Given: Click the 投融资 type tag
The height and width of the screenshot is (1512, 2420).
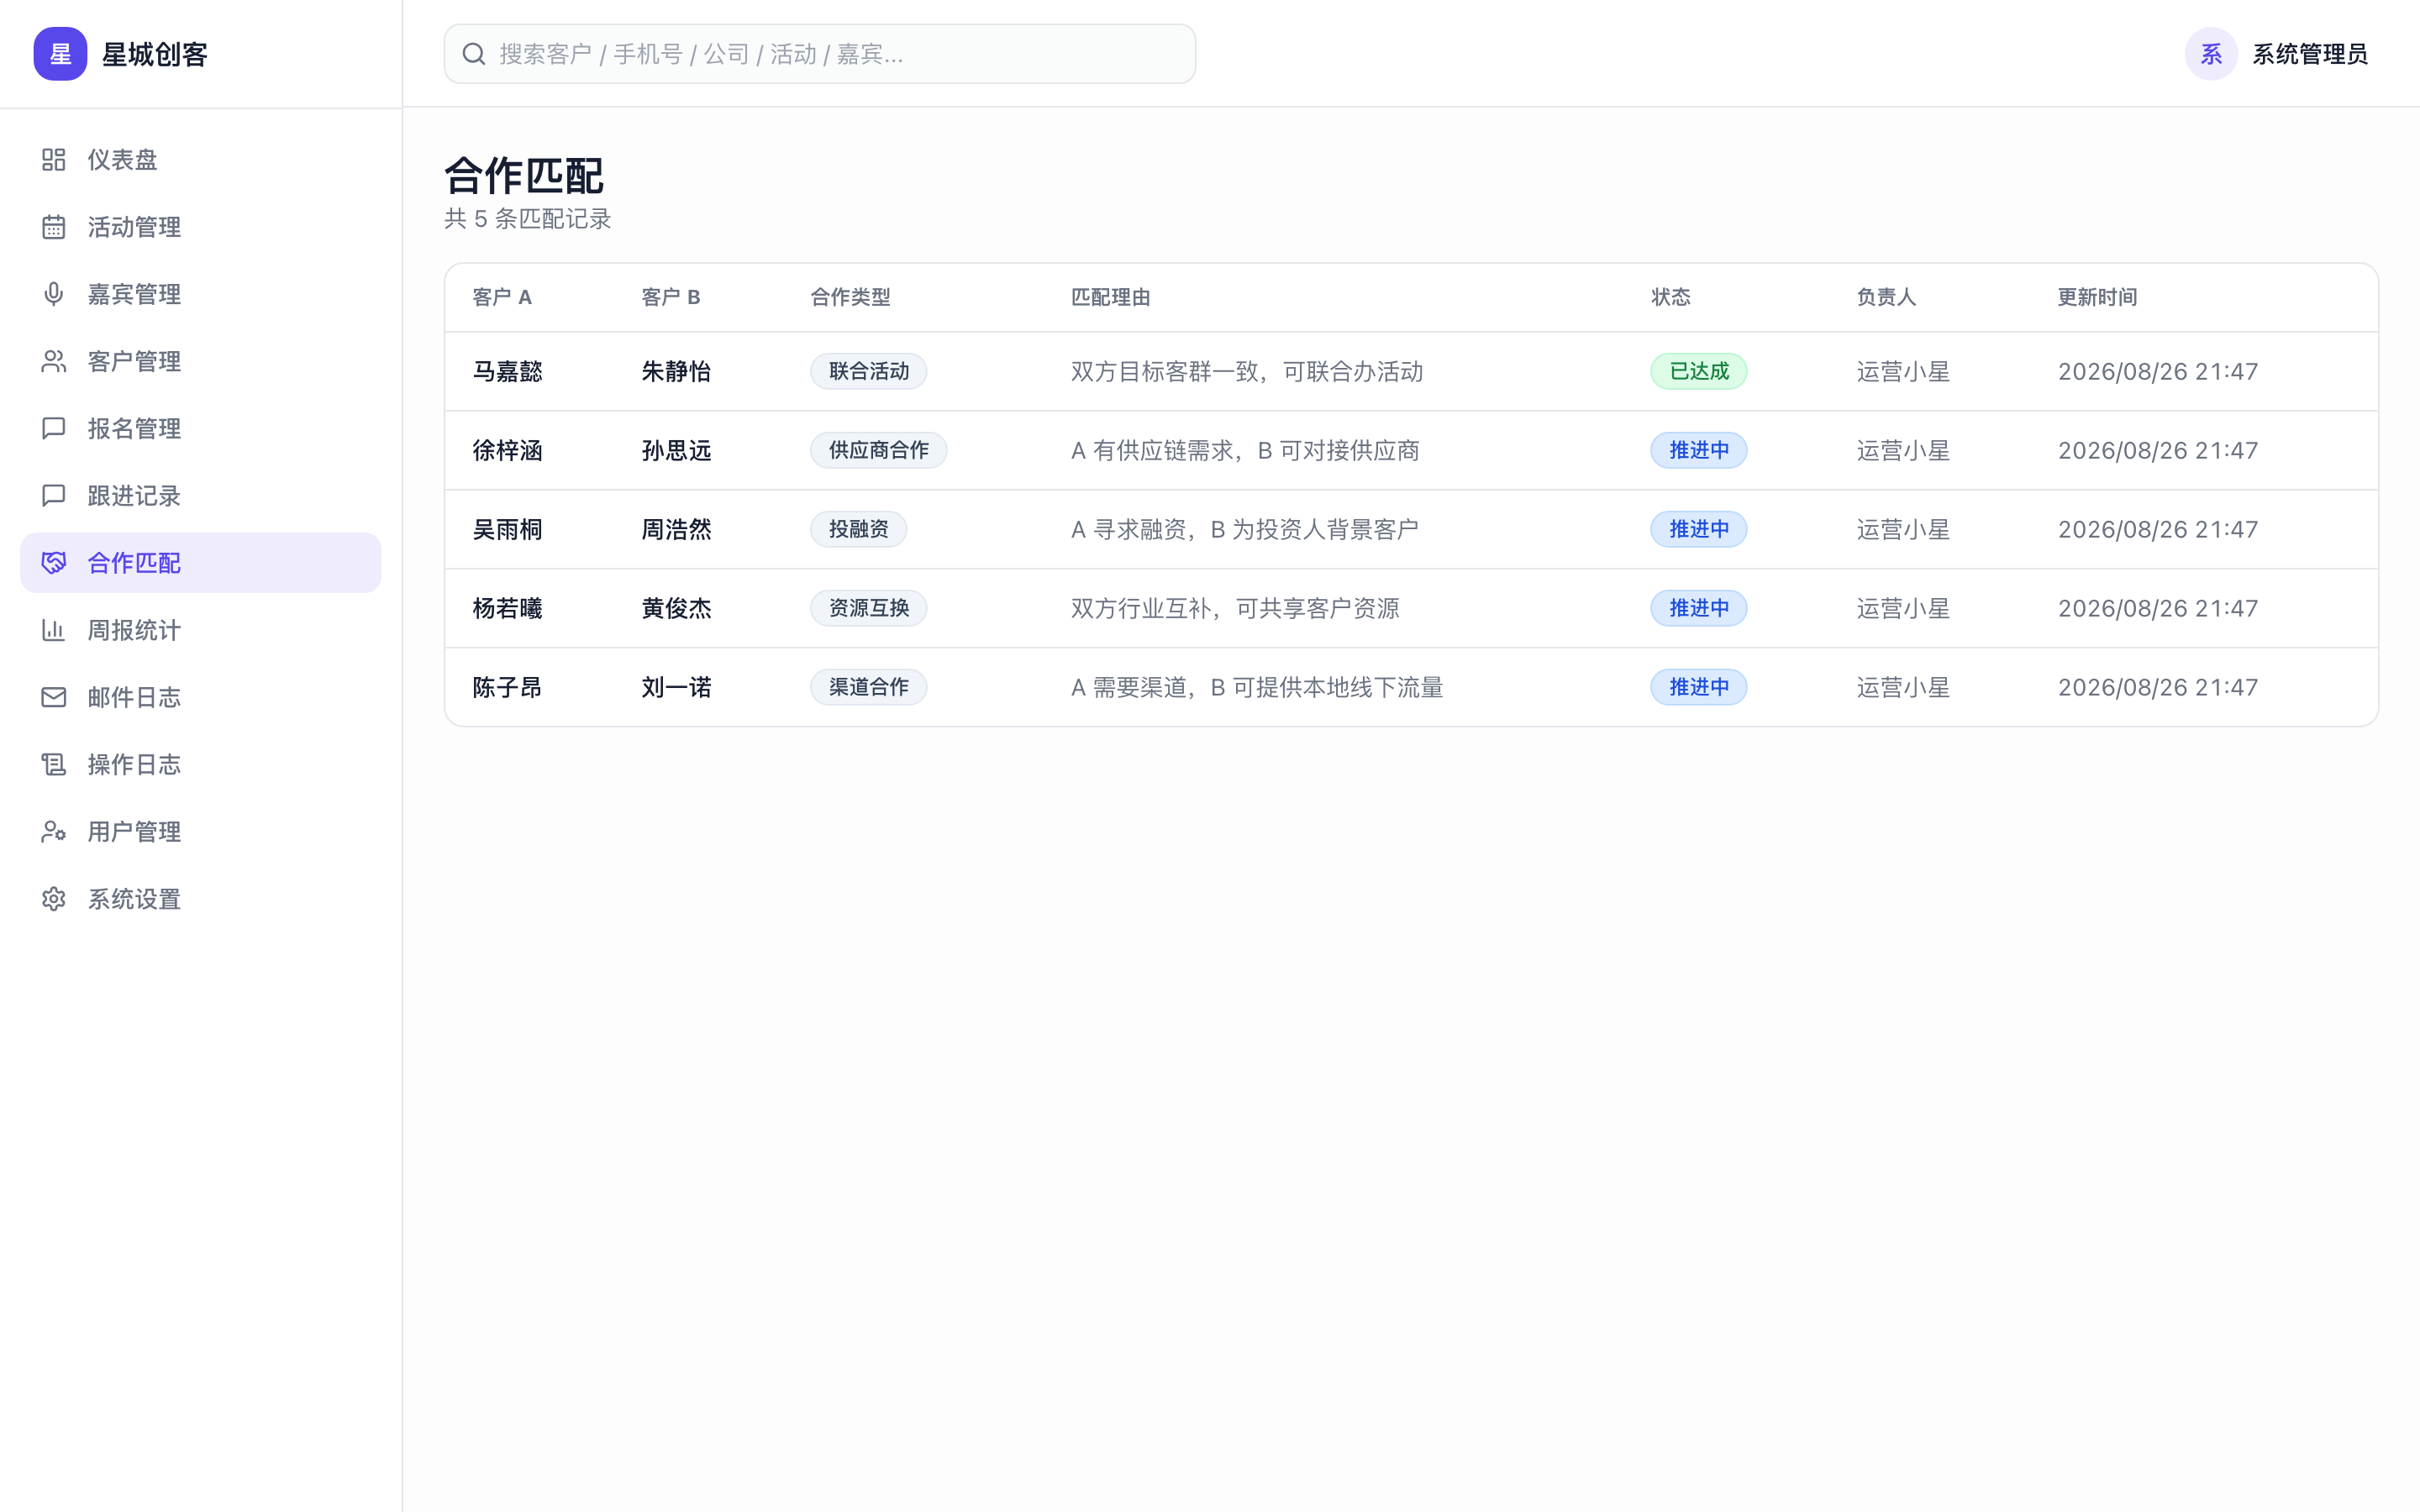Looking at the screenshot, I should coord(858,529).
